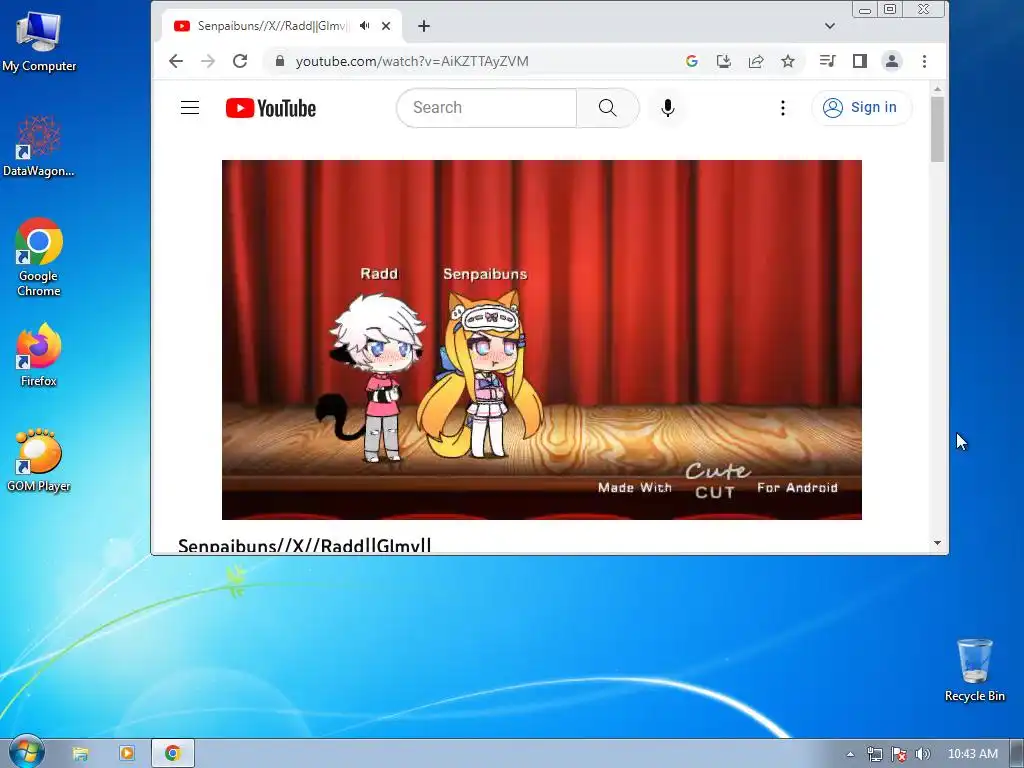Select GOM Player desktop shortcut
This screenshot has height=768, width=1024.
[39, 460]
